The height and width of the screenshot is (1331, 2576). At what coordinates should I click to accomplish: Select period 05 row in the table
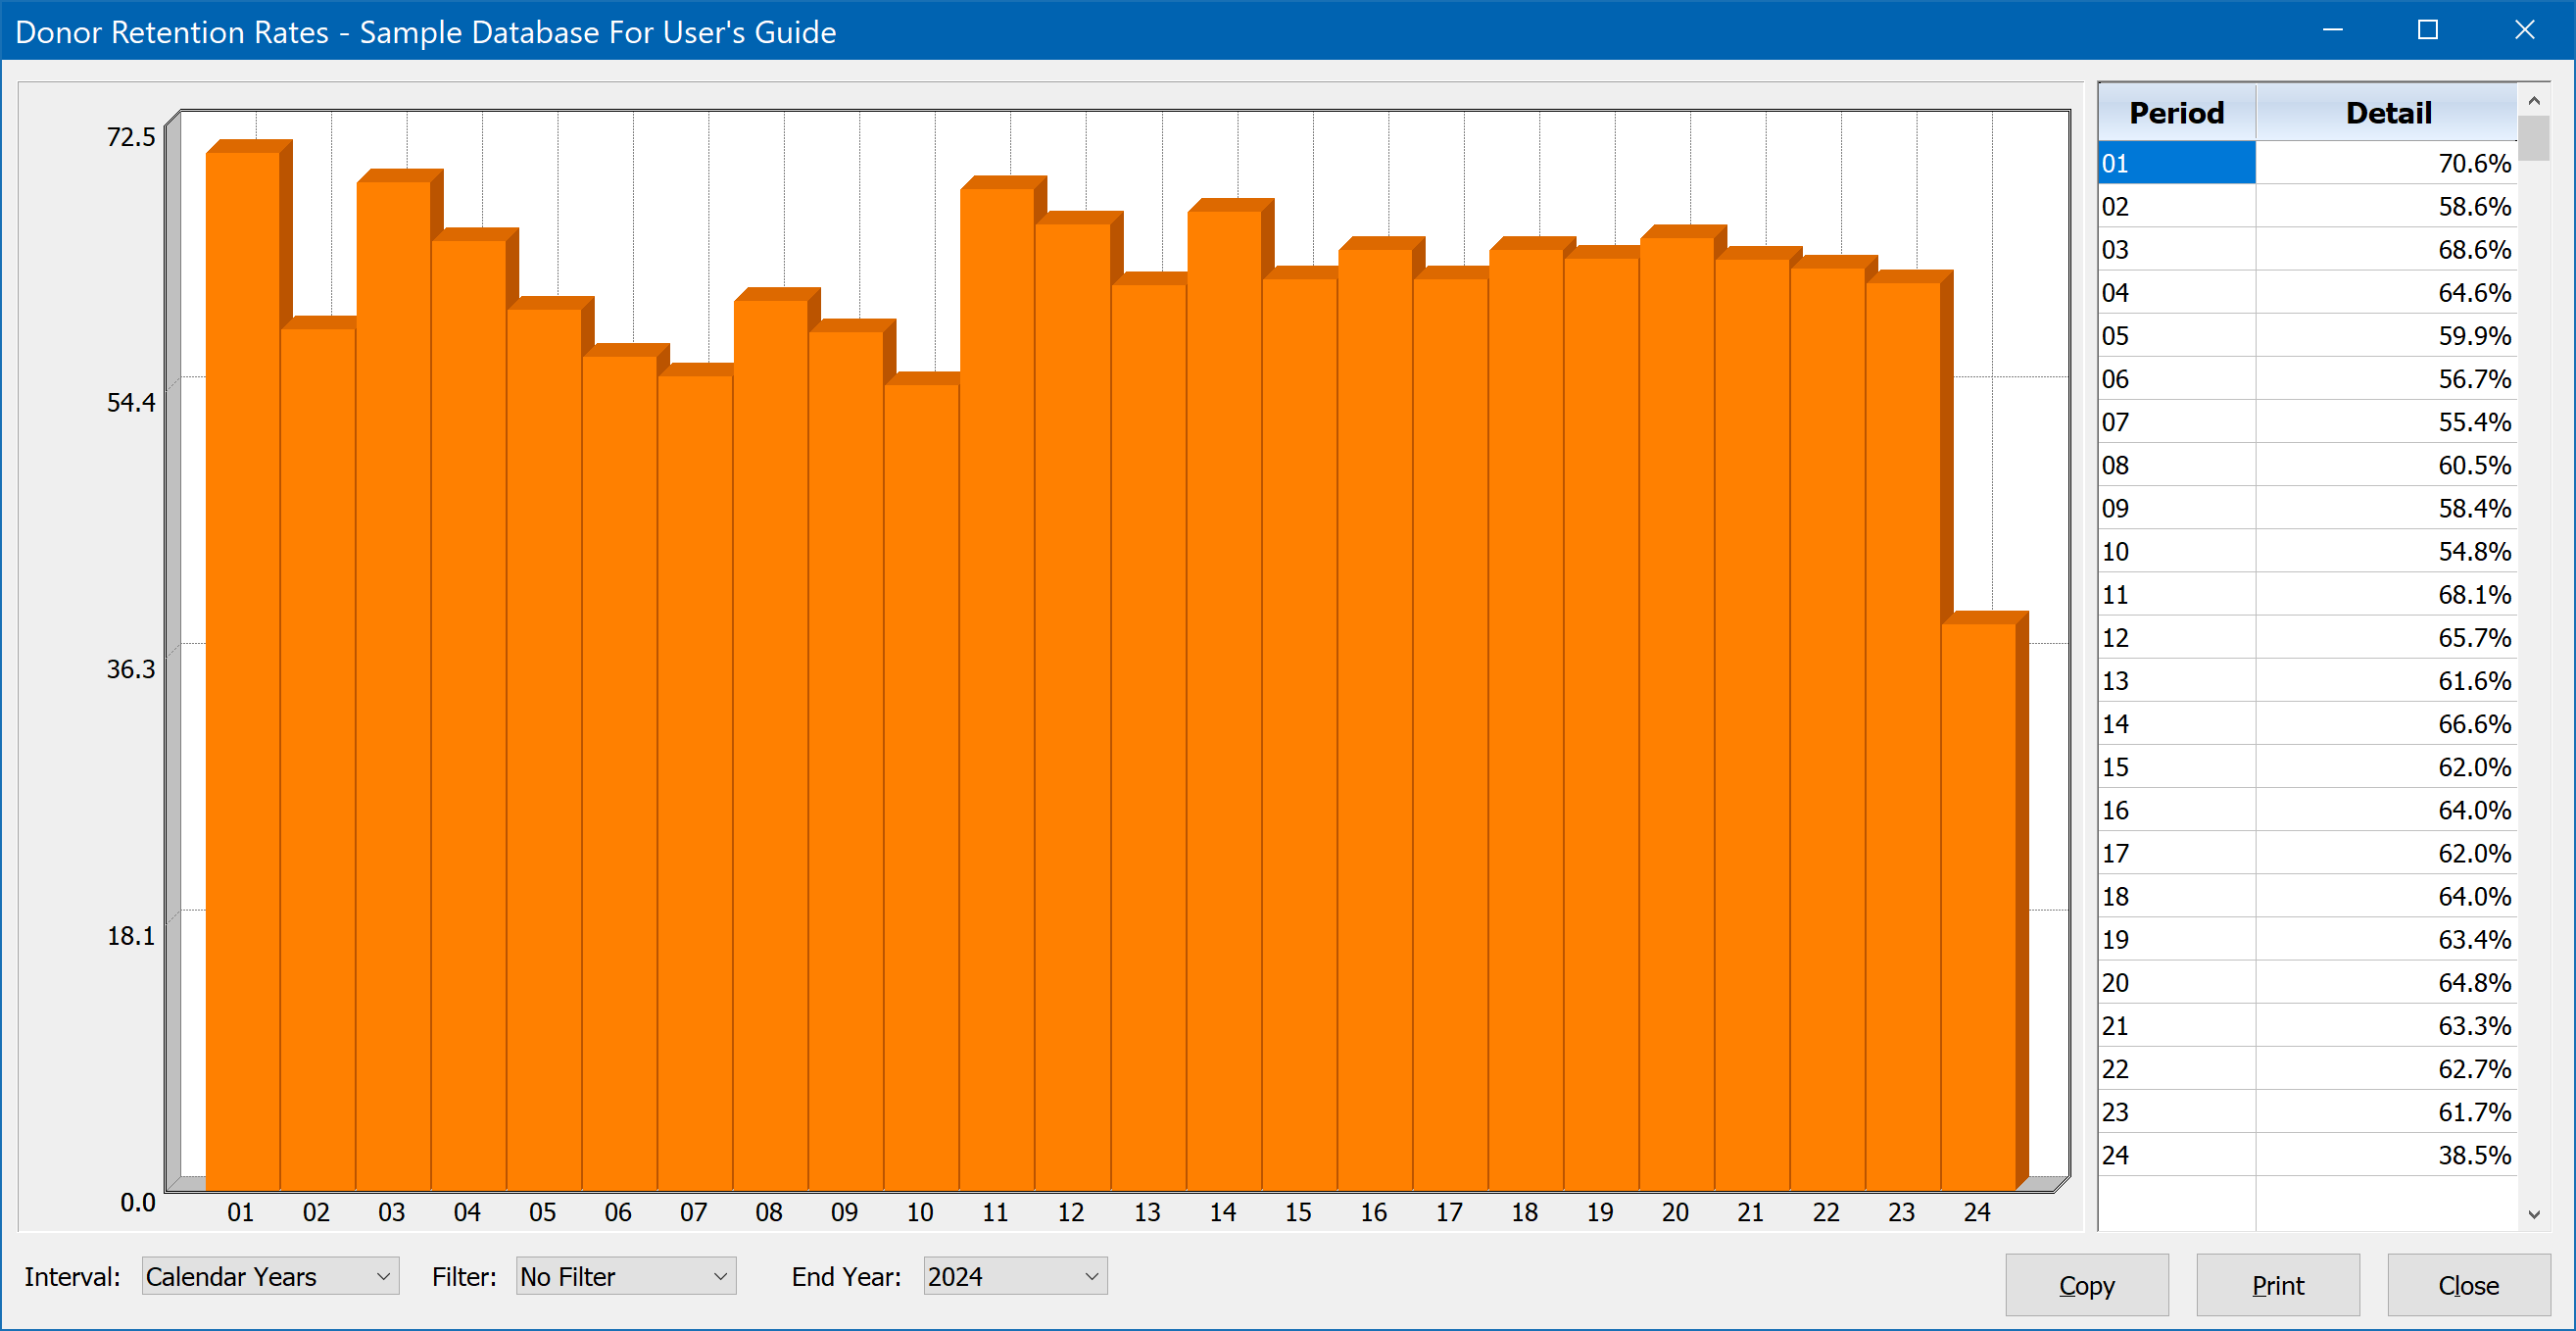(x=2307, y=335)
